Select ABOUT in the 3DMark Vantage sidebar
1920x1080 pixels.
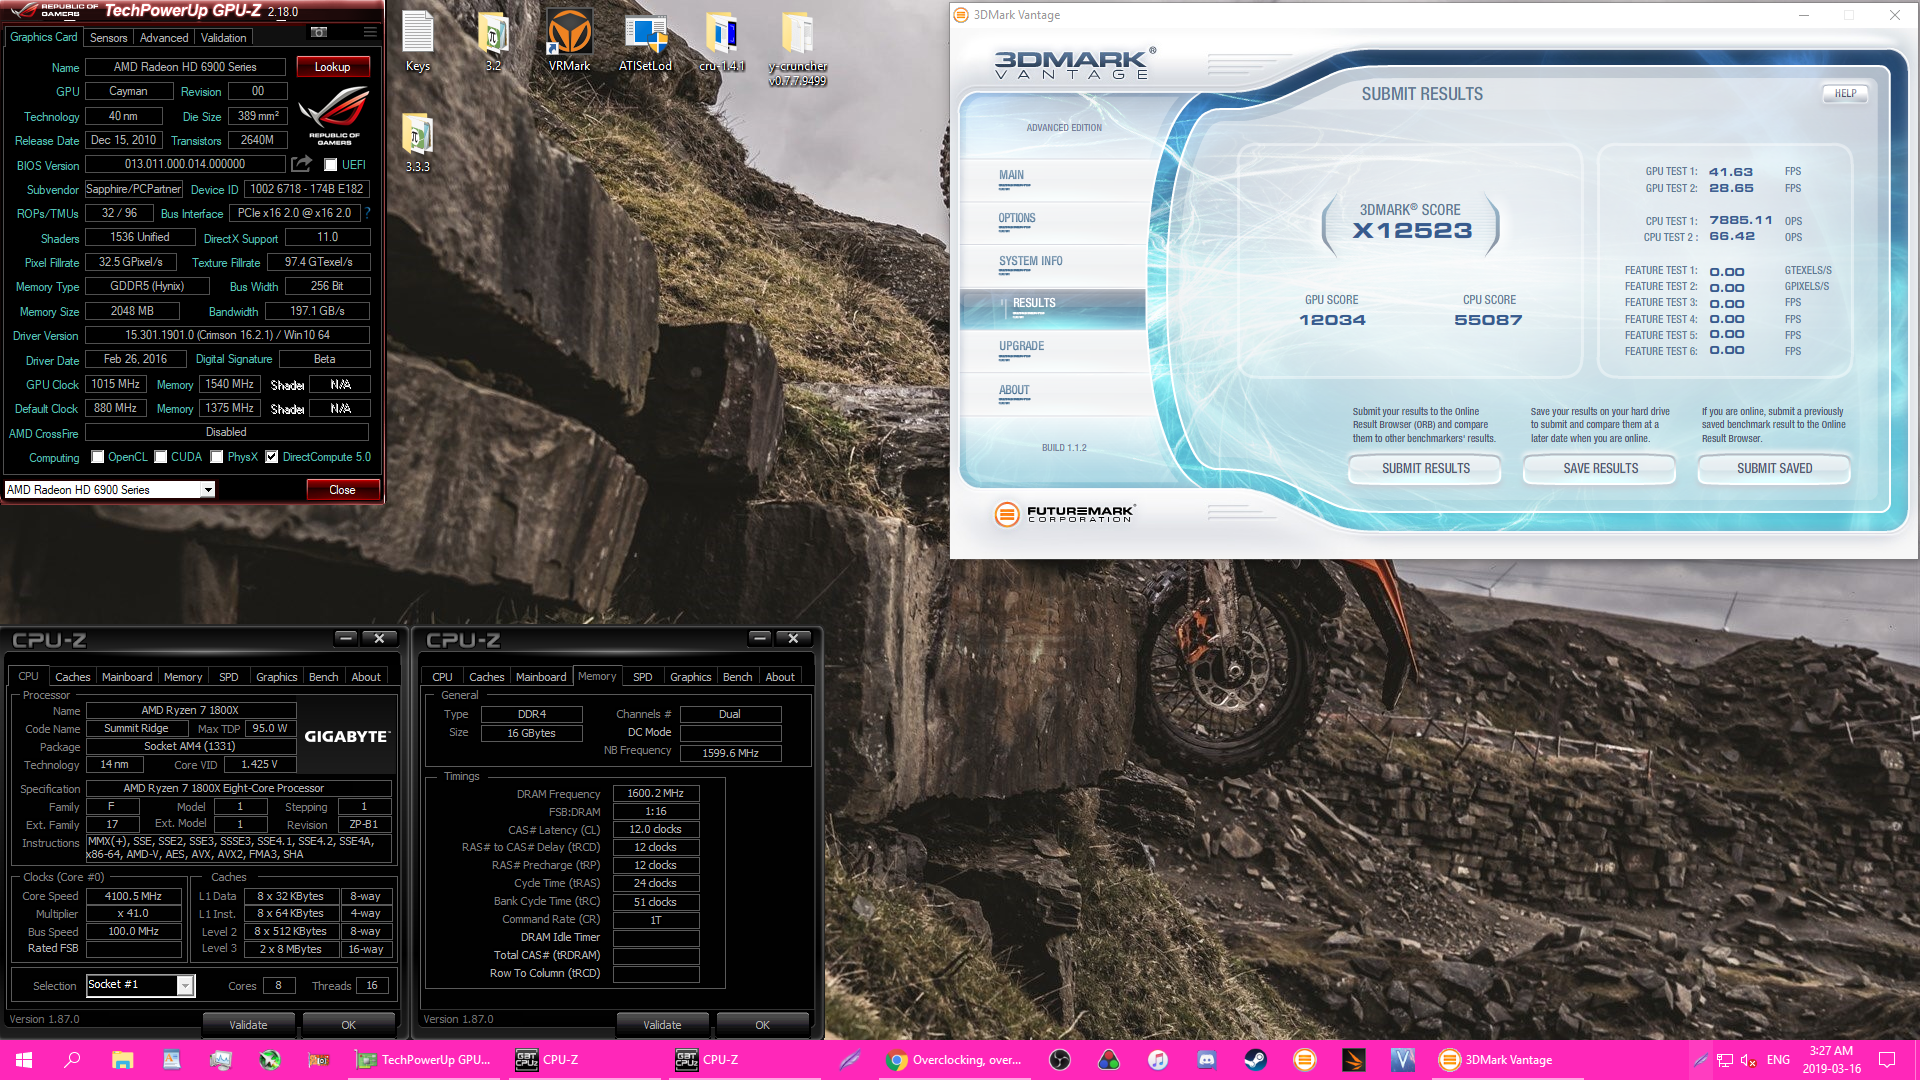(1052, 395)
